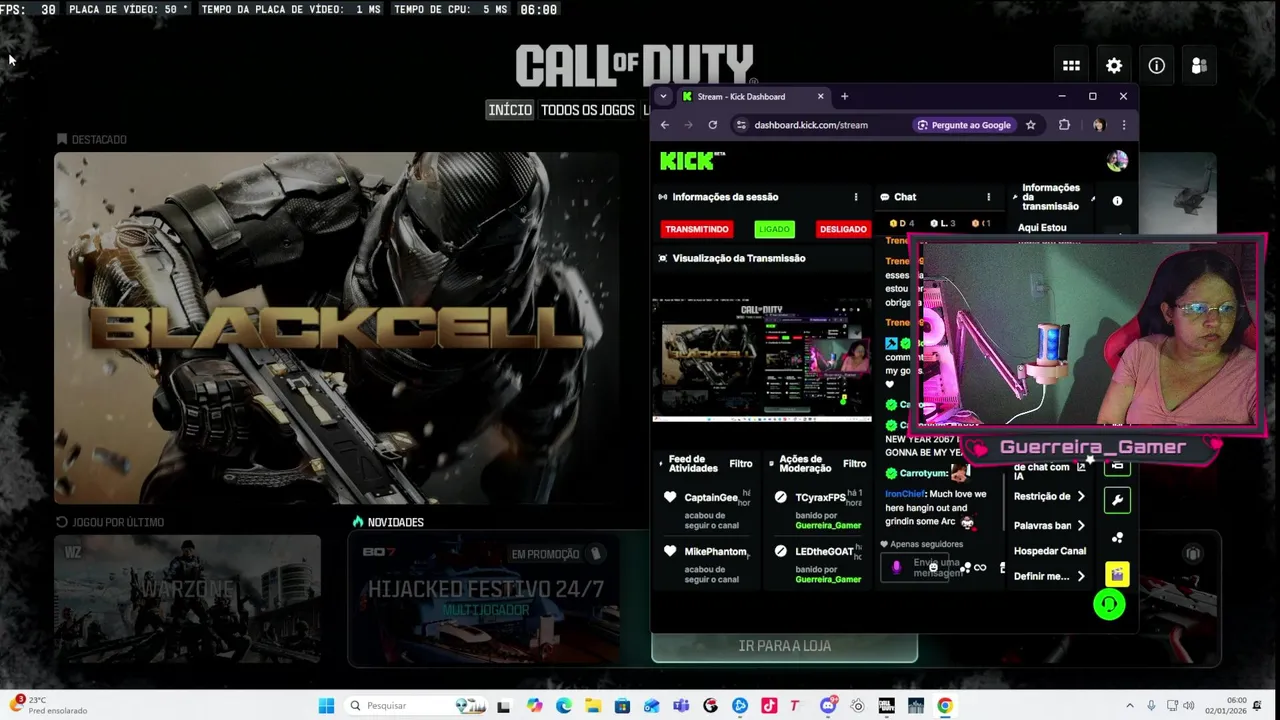Select MikePhantom activity entry
The image size is (1280, 720).
click(708, 564)
